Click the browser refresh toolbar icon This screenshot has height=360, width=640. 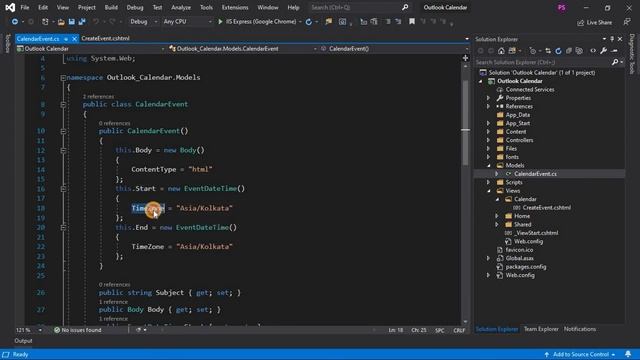tap(309, 22)
